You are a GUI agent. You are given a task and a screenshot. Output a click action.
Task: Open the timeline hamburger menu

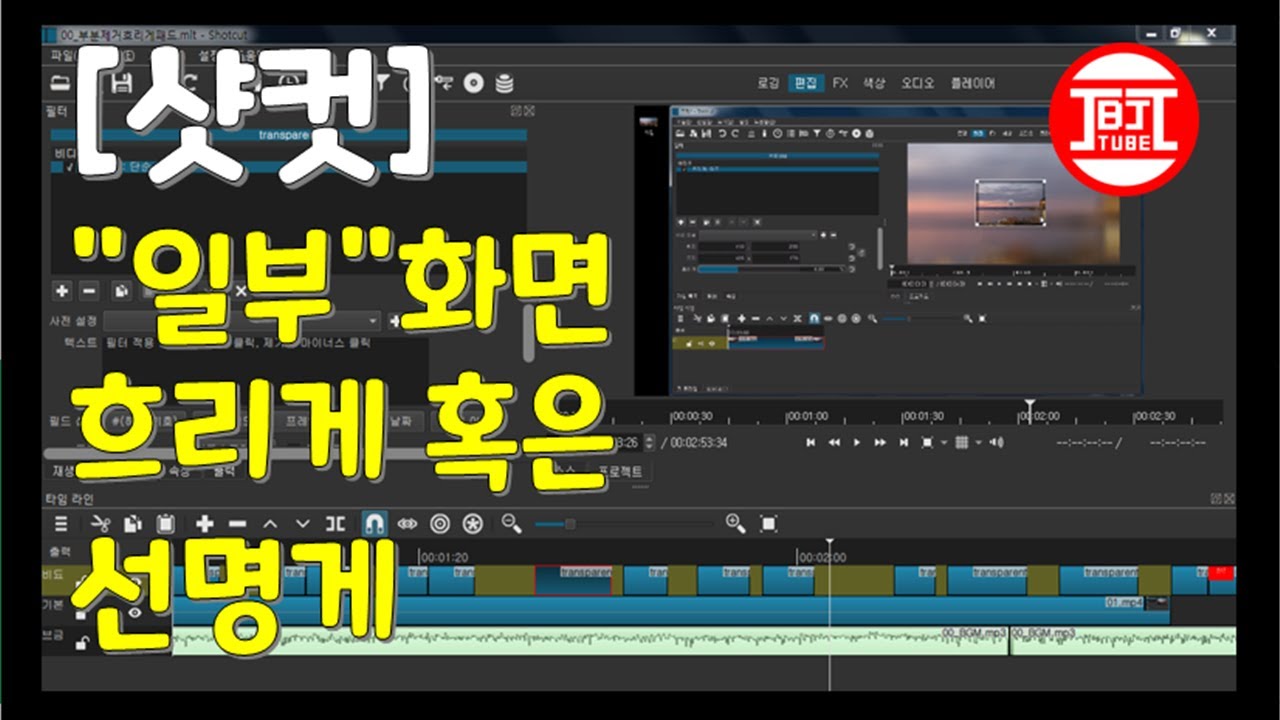[x=61, y=523]
